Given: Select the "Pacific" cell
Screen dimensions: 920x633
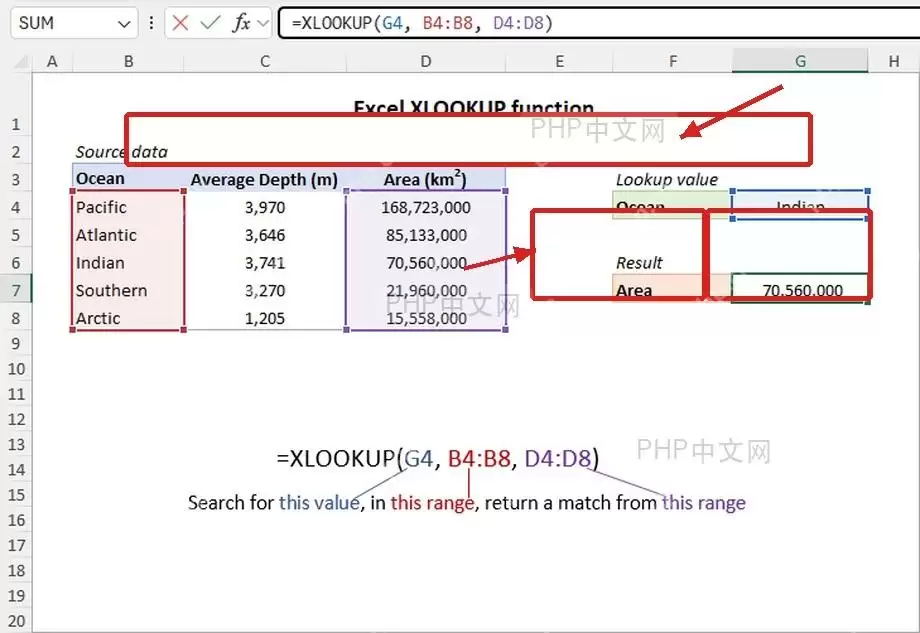Looking at the screenshot, I should point(128,207).
